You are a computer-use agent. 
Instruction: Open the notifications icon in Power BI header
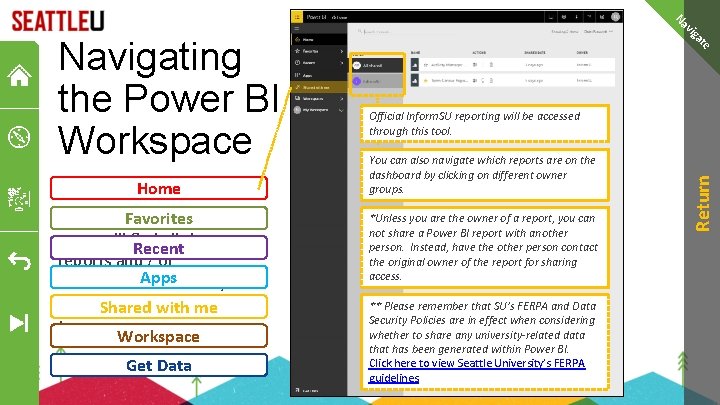[x=551, y=17]
